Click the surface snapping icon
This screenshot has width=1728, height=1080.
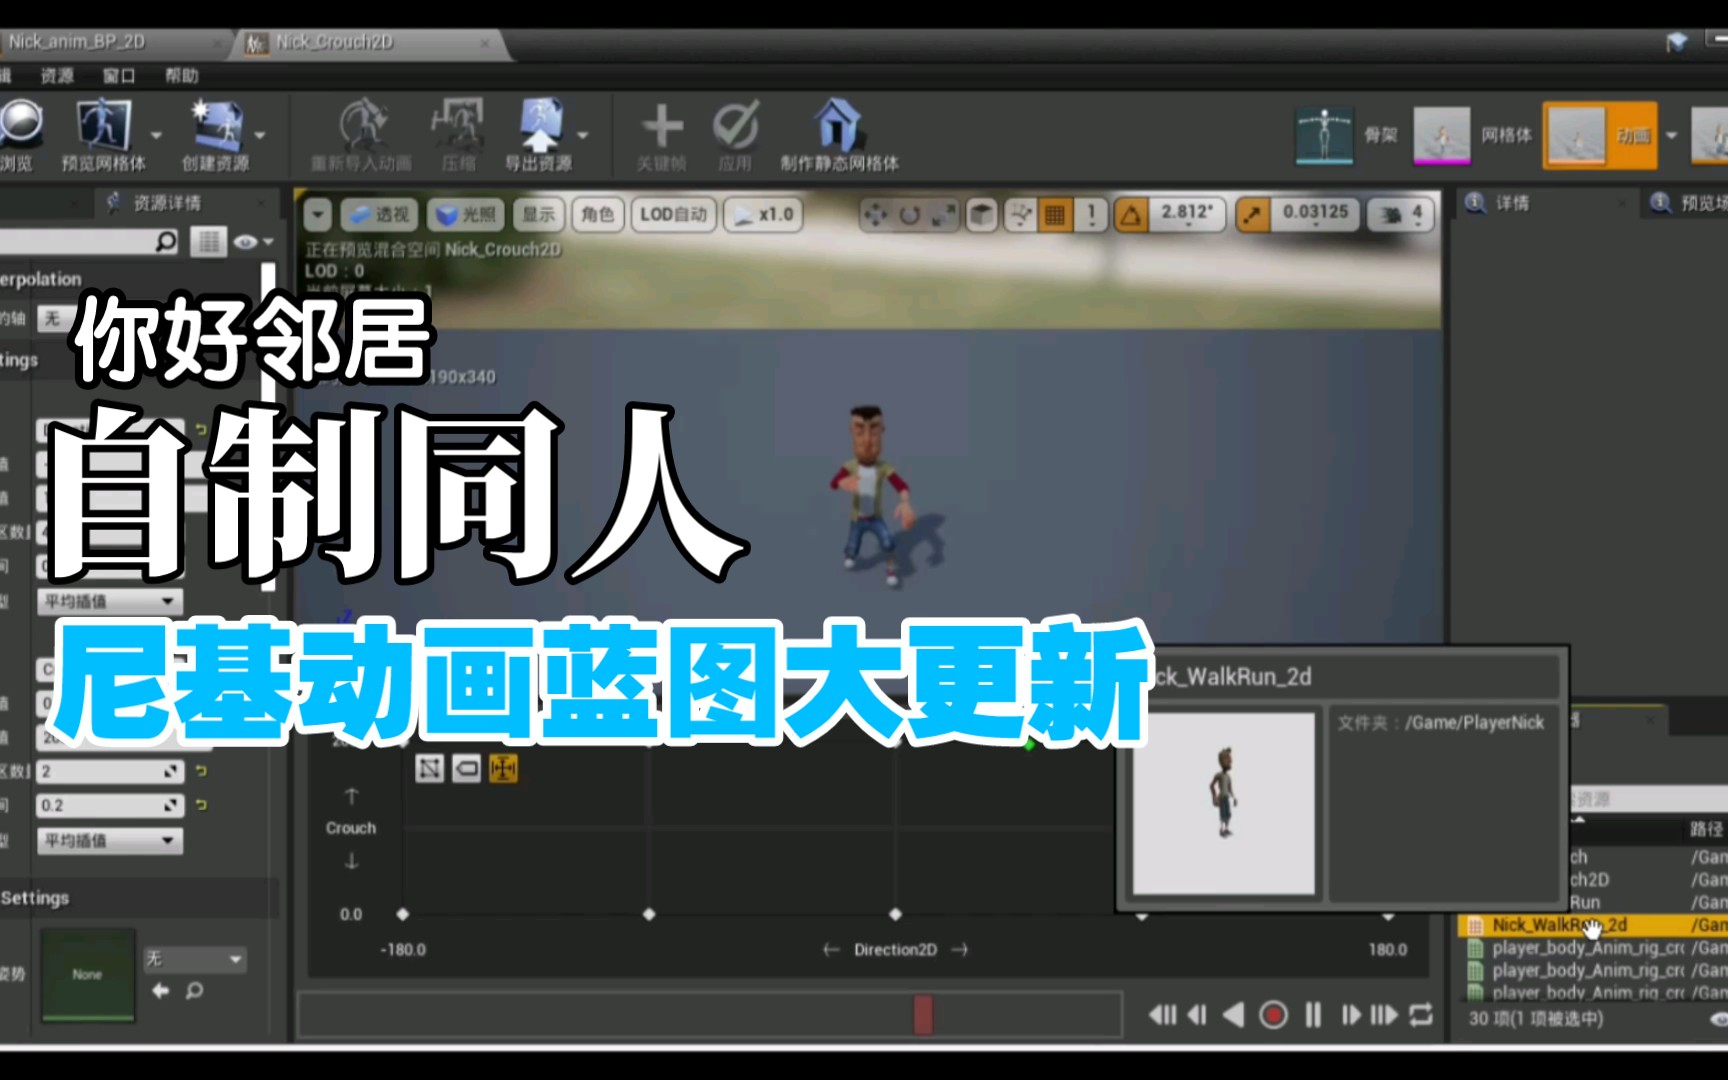tap(1021, 215)
